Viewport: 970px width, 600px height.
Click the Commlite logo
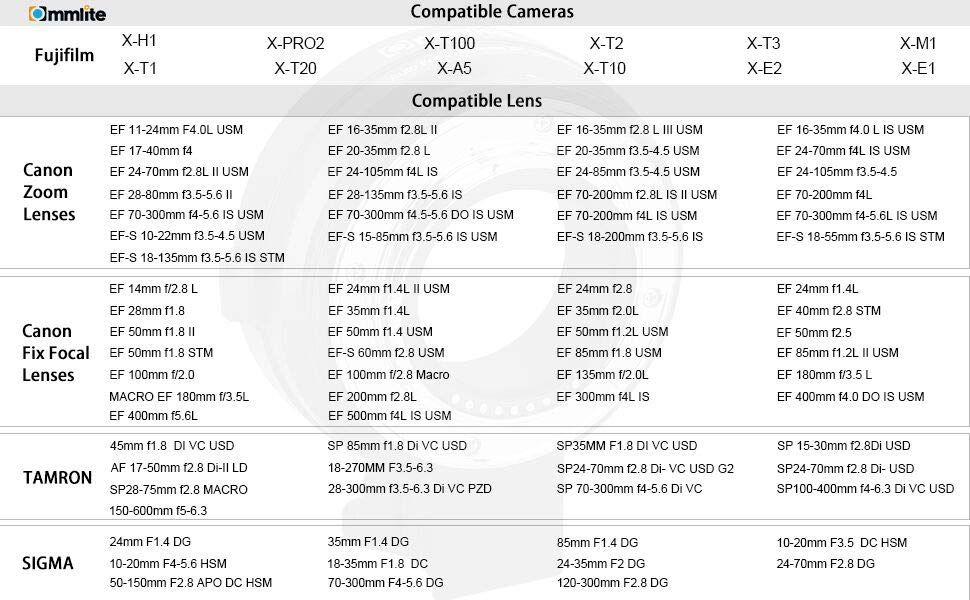pyautogui.click(x=67, y=14)
